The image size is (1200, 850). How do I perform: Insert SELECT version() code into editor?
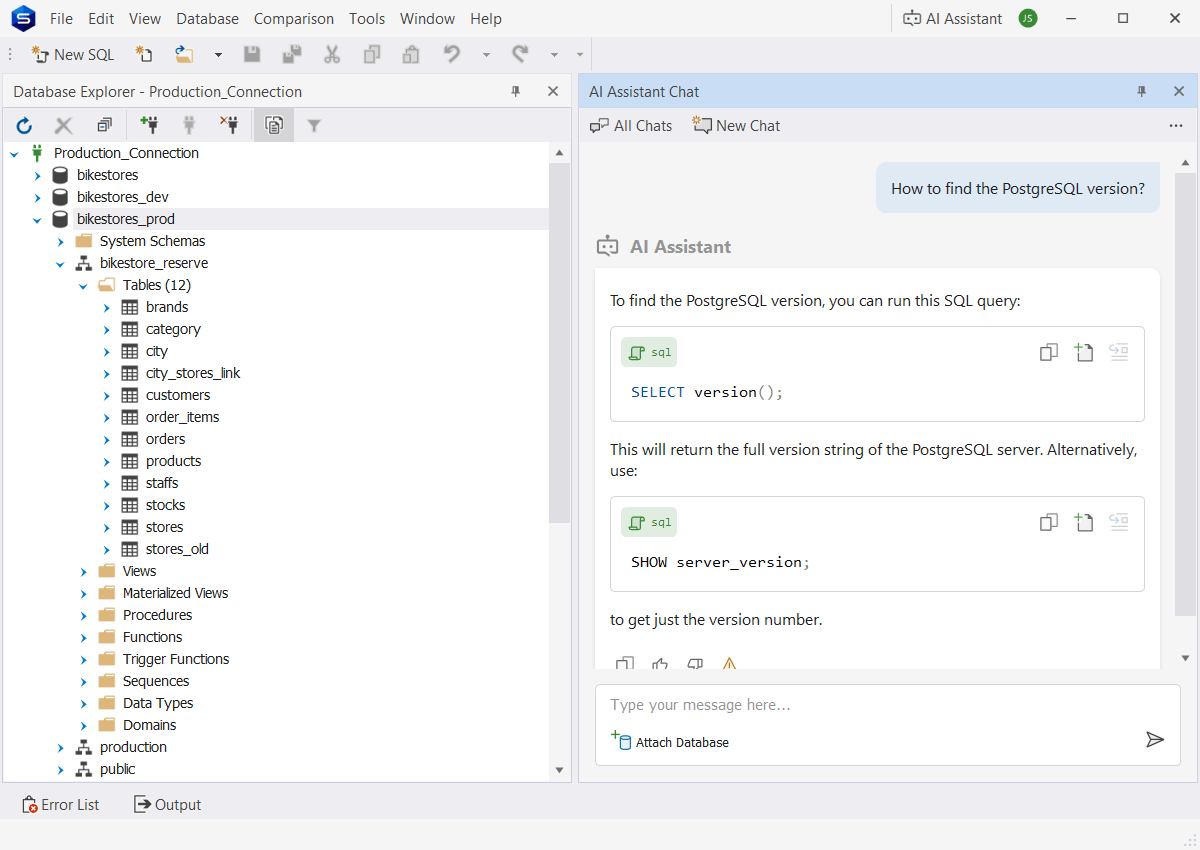click(1119, 352)
